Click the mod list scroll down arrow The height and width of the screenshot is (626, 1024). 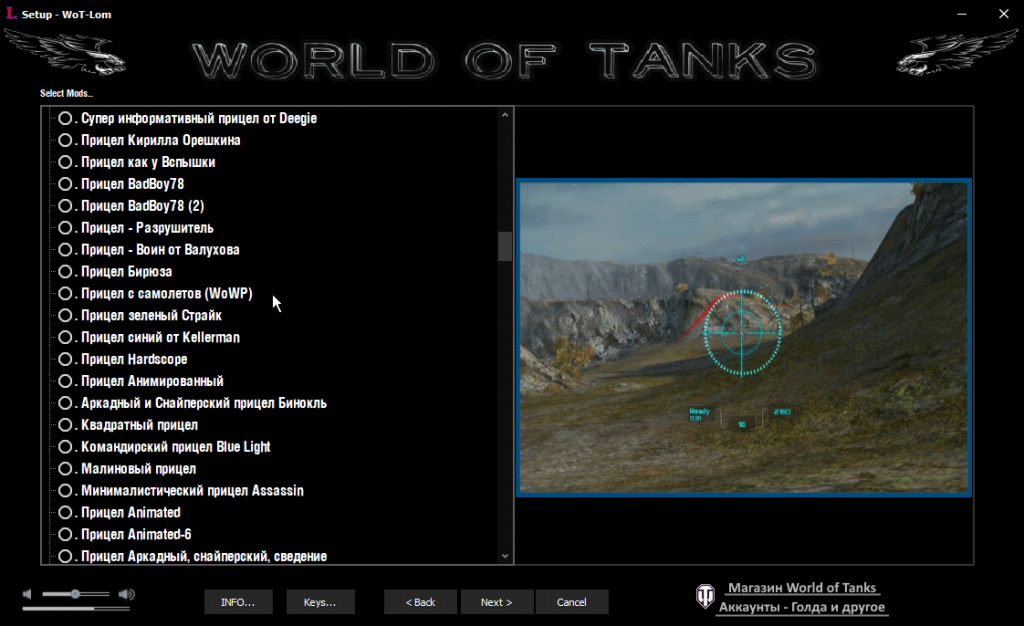pos(505,556)
